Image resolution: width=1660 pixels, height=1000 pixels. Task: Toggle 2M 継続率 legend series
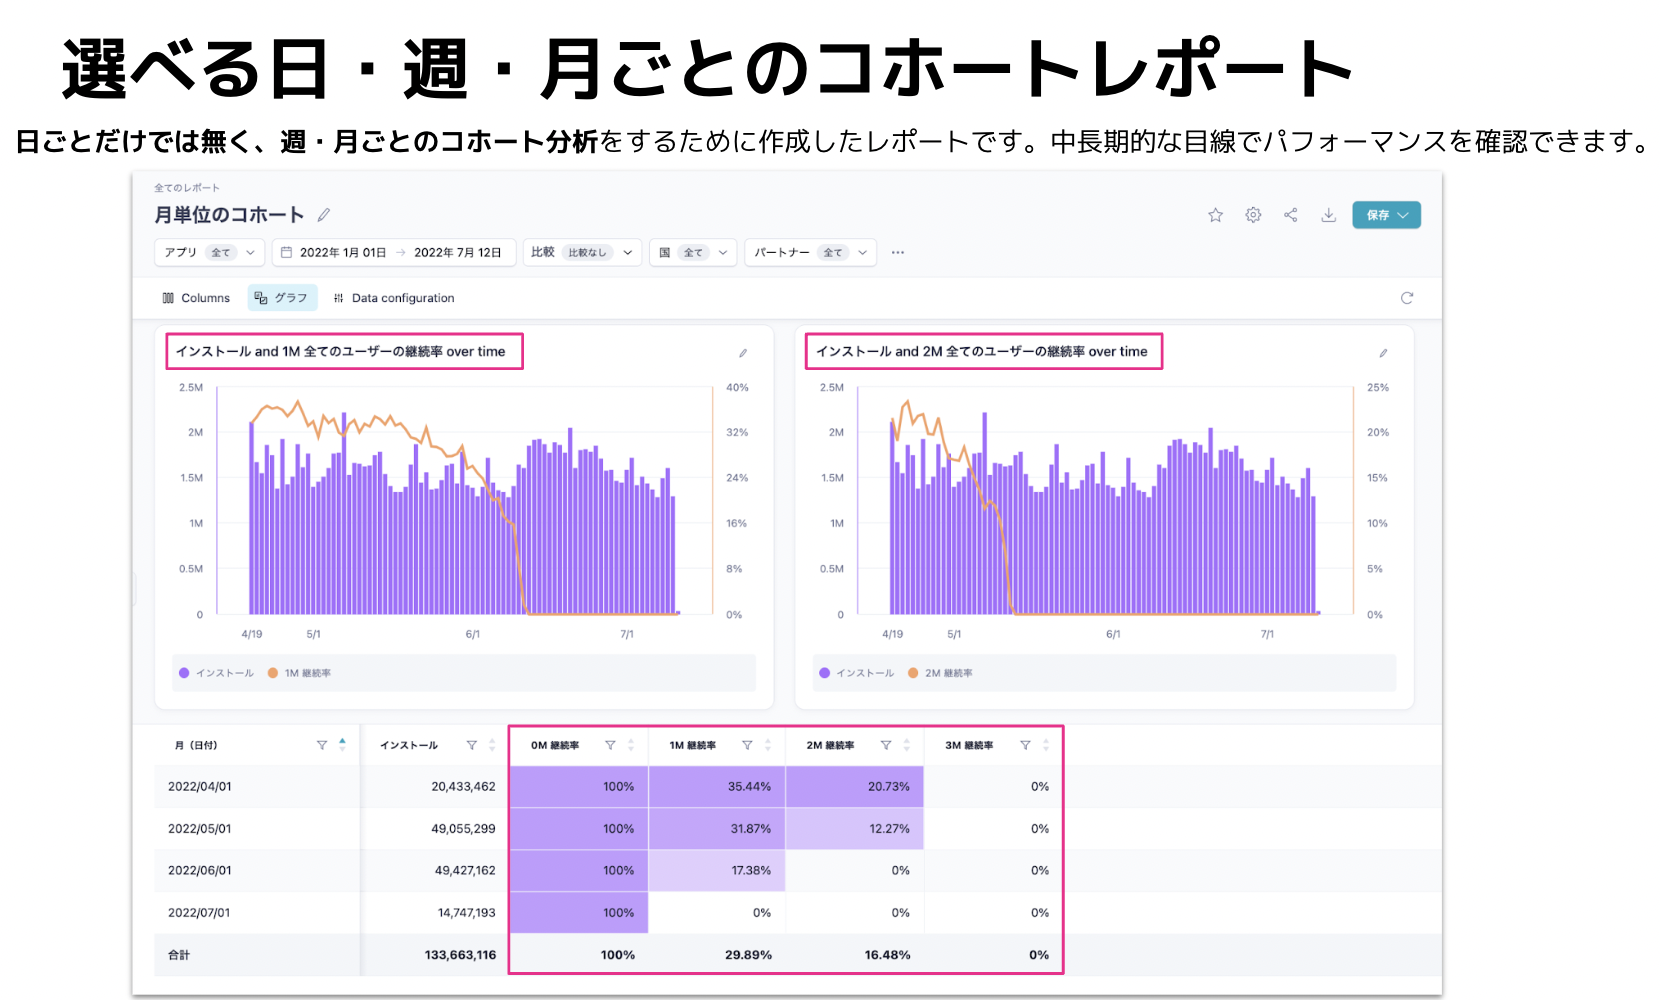(x=940, y=673)
